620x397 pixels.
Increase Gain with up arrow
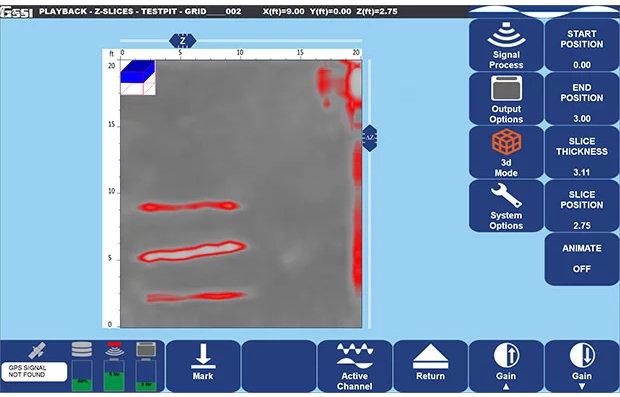click(x=506, y=367)
